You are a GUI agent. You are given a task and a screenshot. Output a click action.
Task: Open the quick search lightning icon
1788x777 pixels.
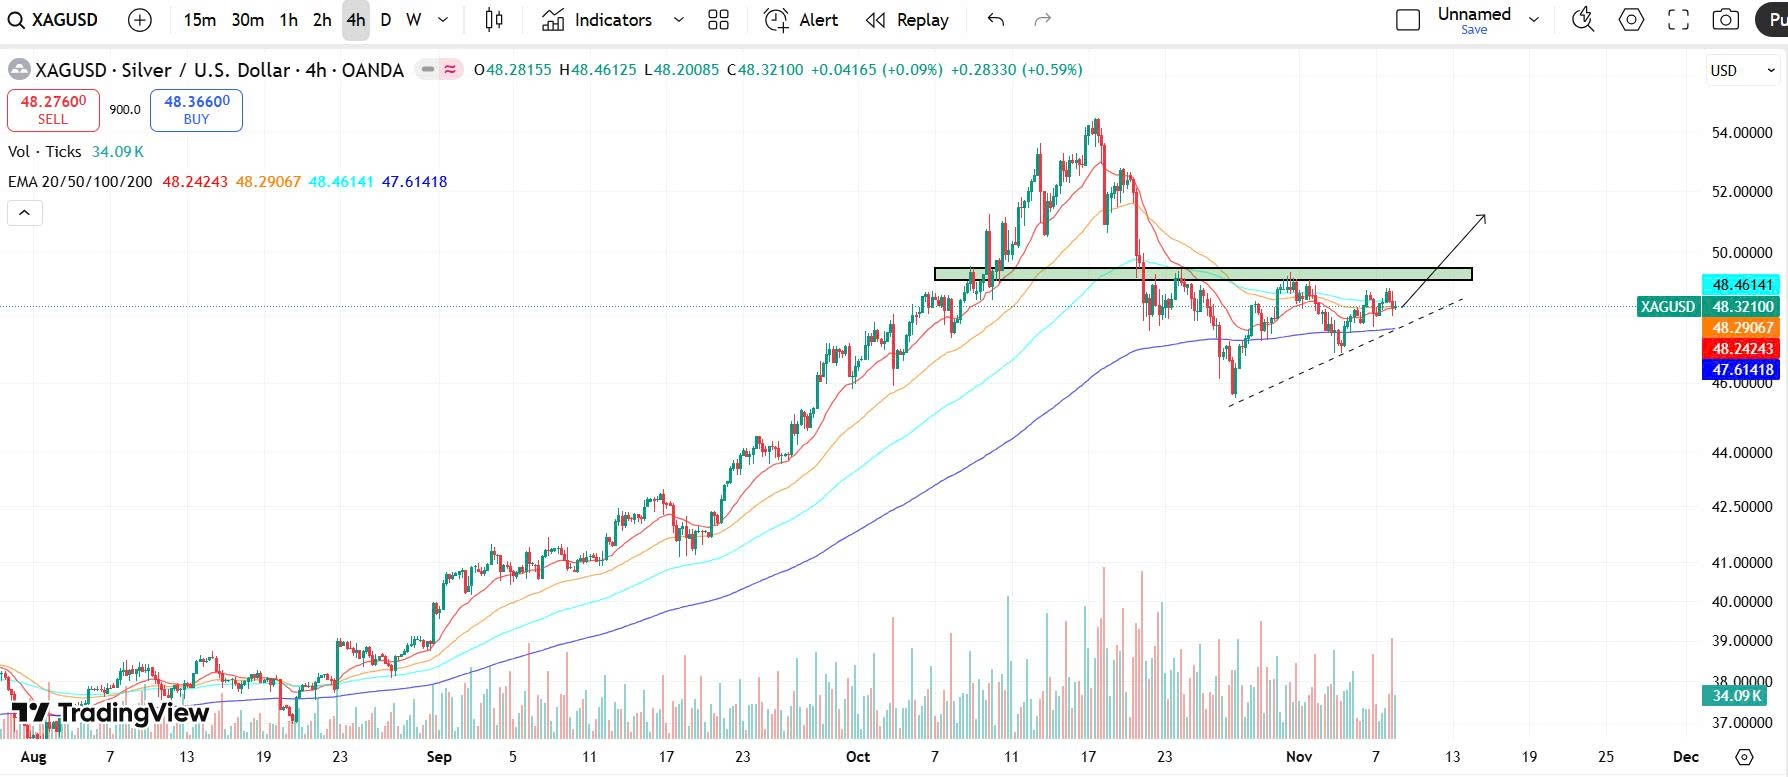(x=1582, y=20)
